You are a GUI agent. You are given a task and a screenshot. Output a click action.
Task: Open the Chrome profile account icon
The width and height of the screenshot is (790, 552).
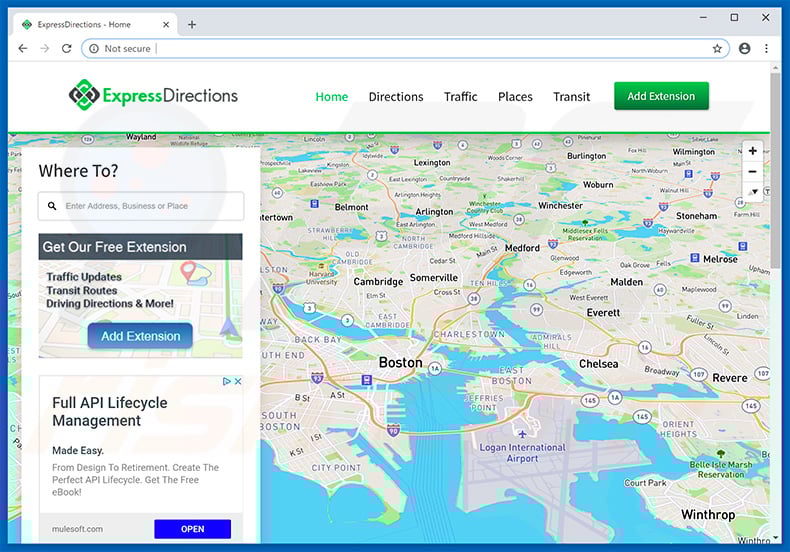point(744,48)
